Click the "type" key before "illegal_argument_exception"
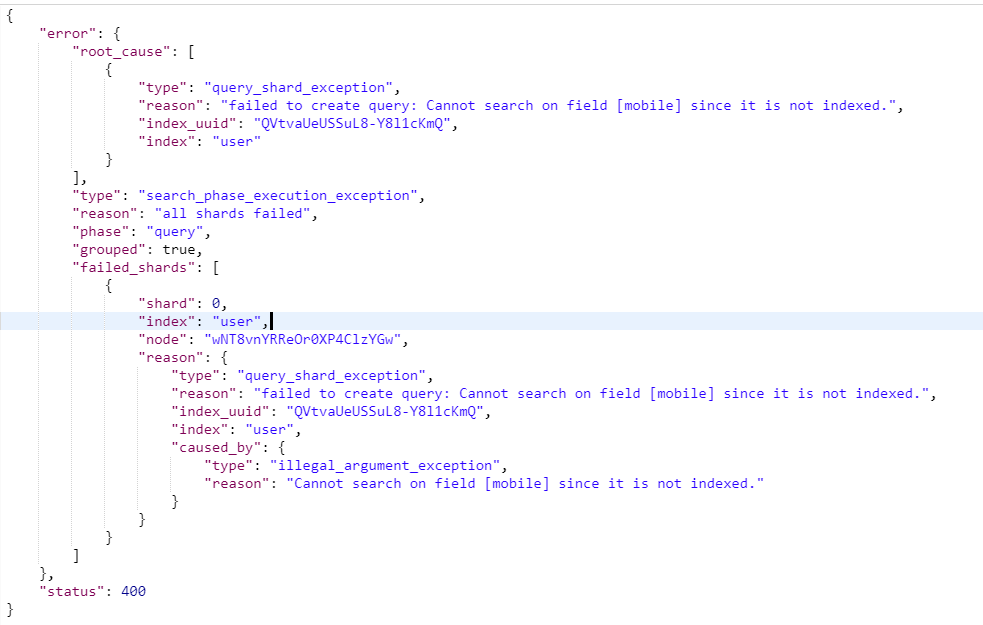The width and height of the screenshot is (983, 625). click(x=228, y=466)
